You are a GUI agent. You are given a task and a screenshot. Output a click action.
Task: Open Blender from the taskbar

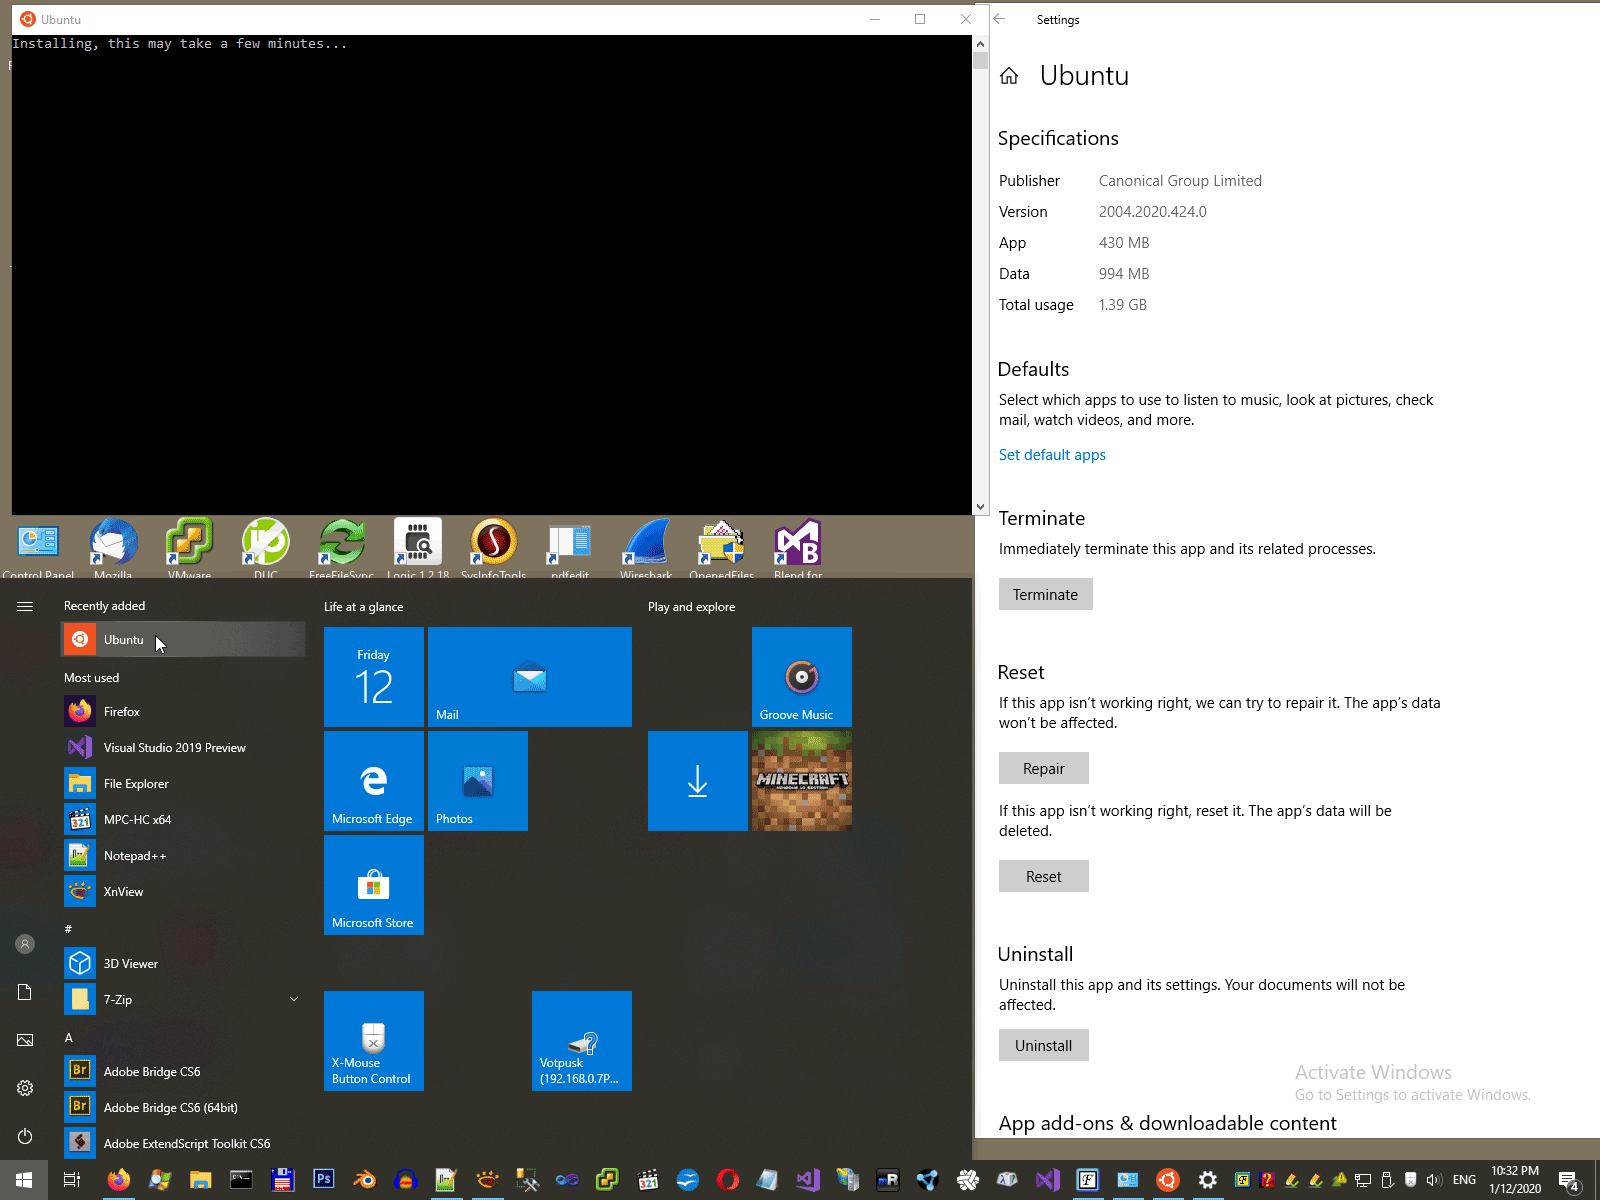pos(365,1180)
